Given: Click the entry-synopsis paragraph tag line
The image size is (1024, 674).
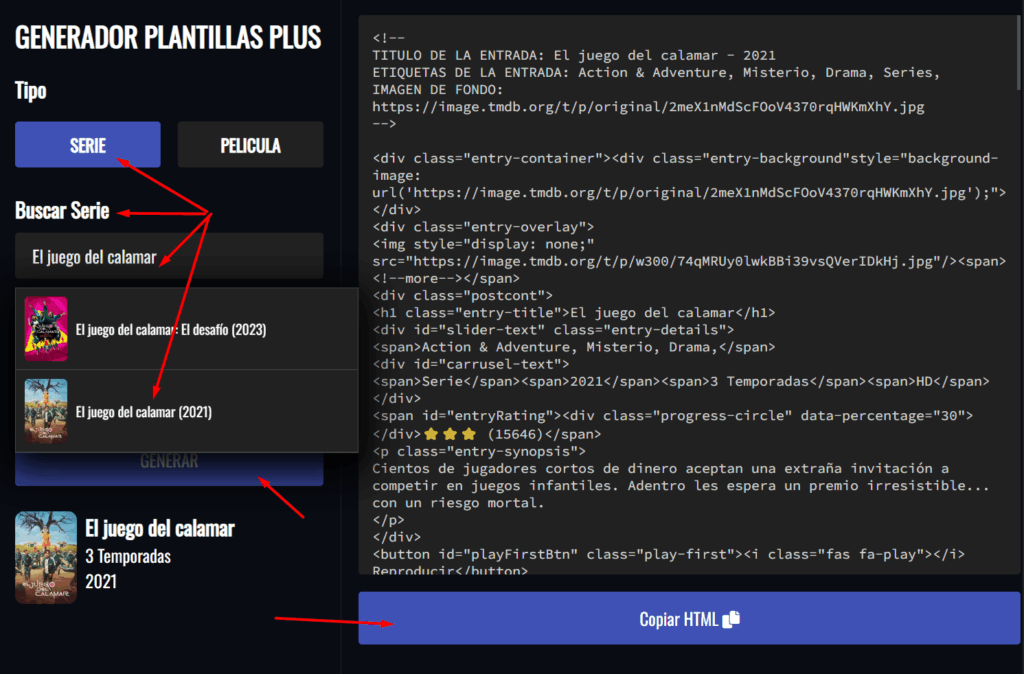Looking at the screenshot, I should coord(479,451).
